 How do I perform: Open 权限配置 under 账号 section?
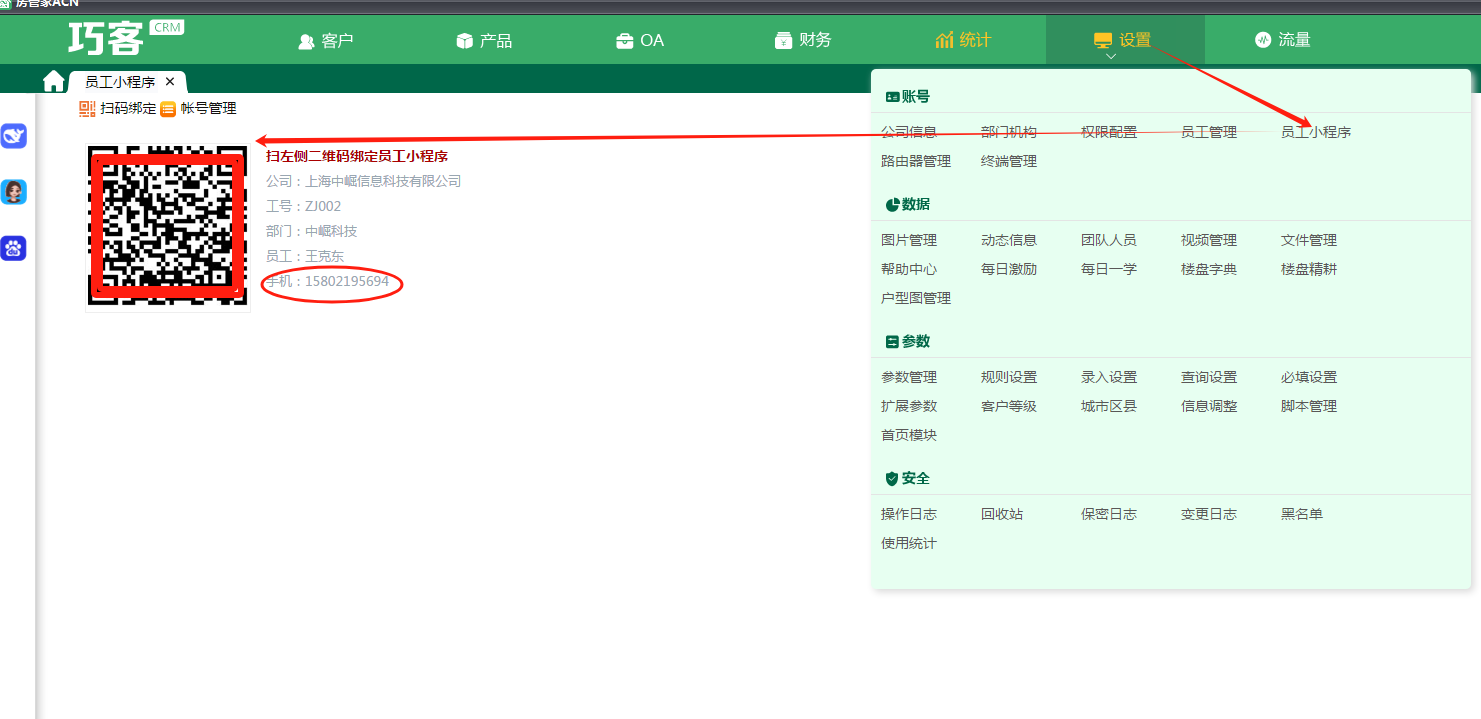1108,132
